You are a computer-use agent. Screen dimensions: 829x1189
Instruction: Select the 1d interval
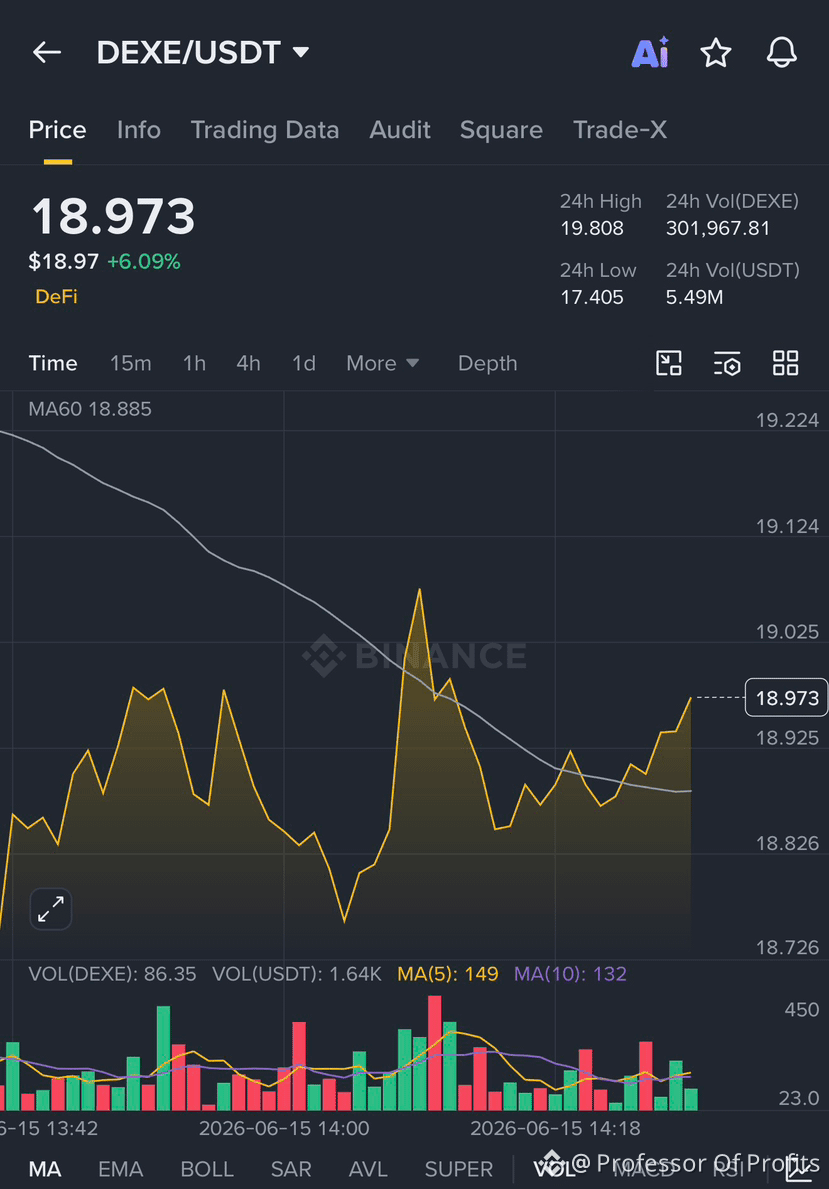pos(303,363)
